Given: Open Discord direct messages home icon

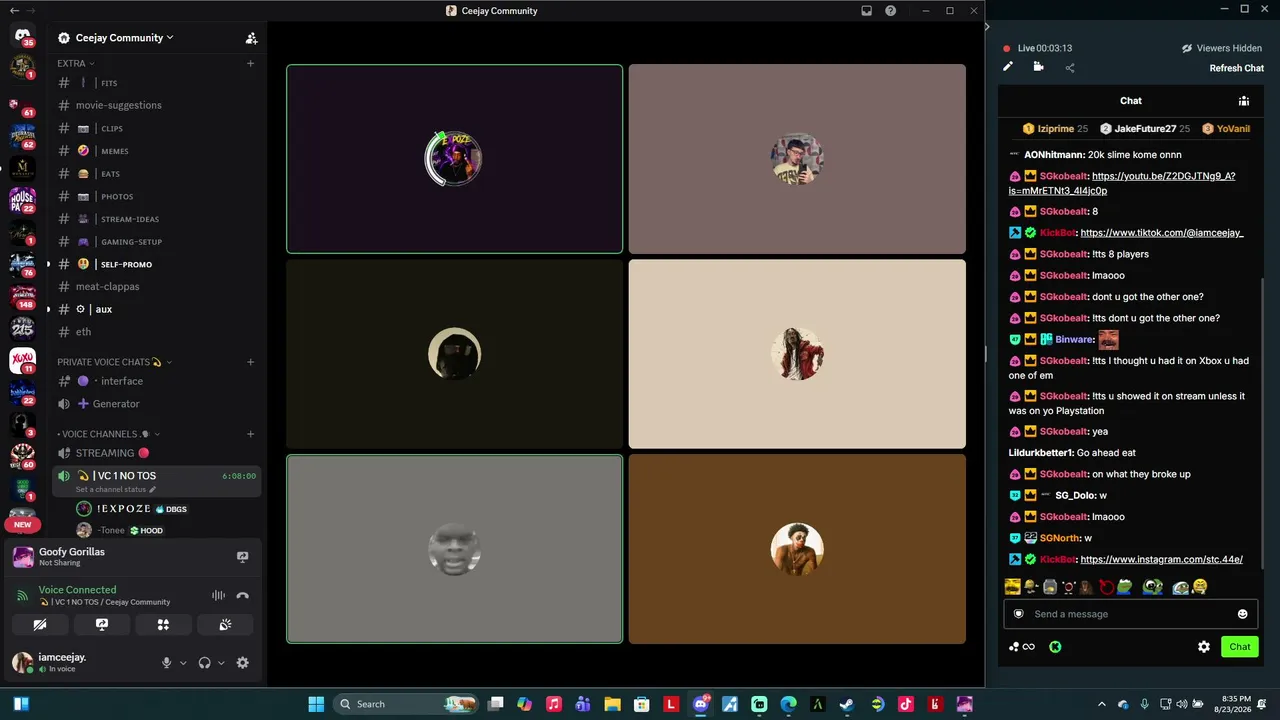Looking at the screenshot, I should 22,35.
